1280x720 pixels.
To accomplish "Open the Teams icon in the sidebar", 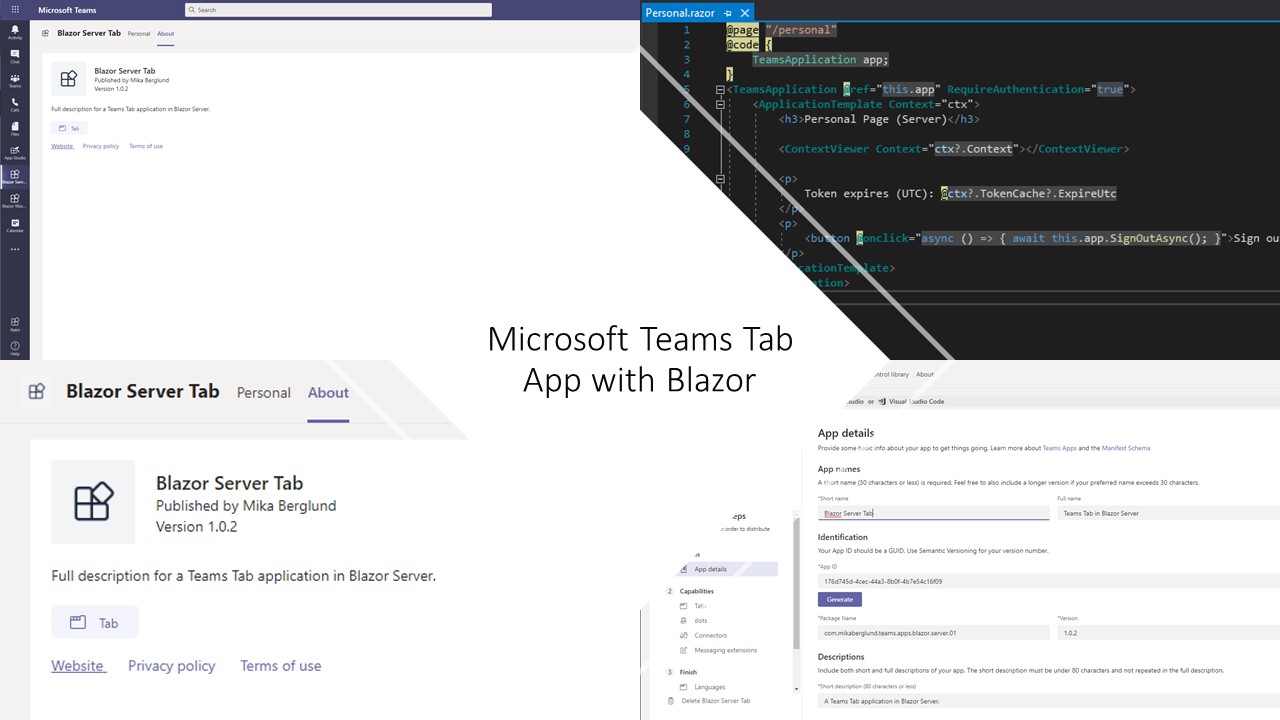I will pos(15,80).
